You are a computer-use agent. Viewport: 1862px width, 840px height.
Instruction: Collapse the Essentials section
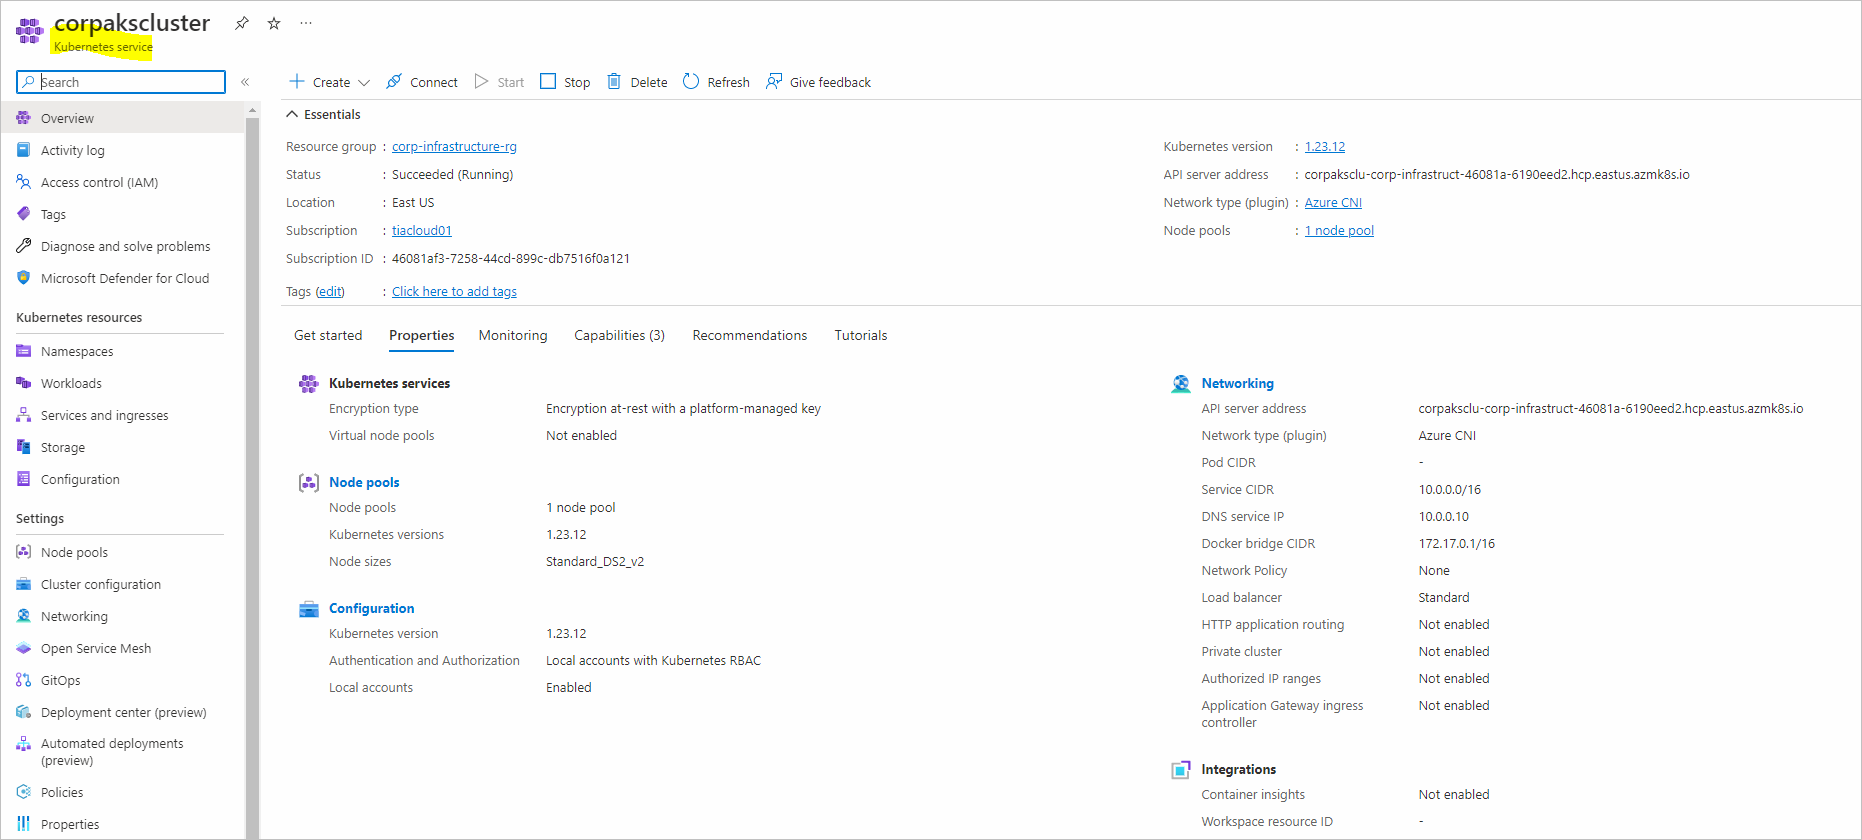click(x=323, y=114)
